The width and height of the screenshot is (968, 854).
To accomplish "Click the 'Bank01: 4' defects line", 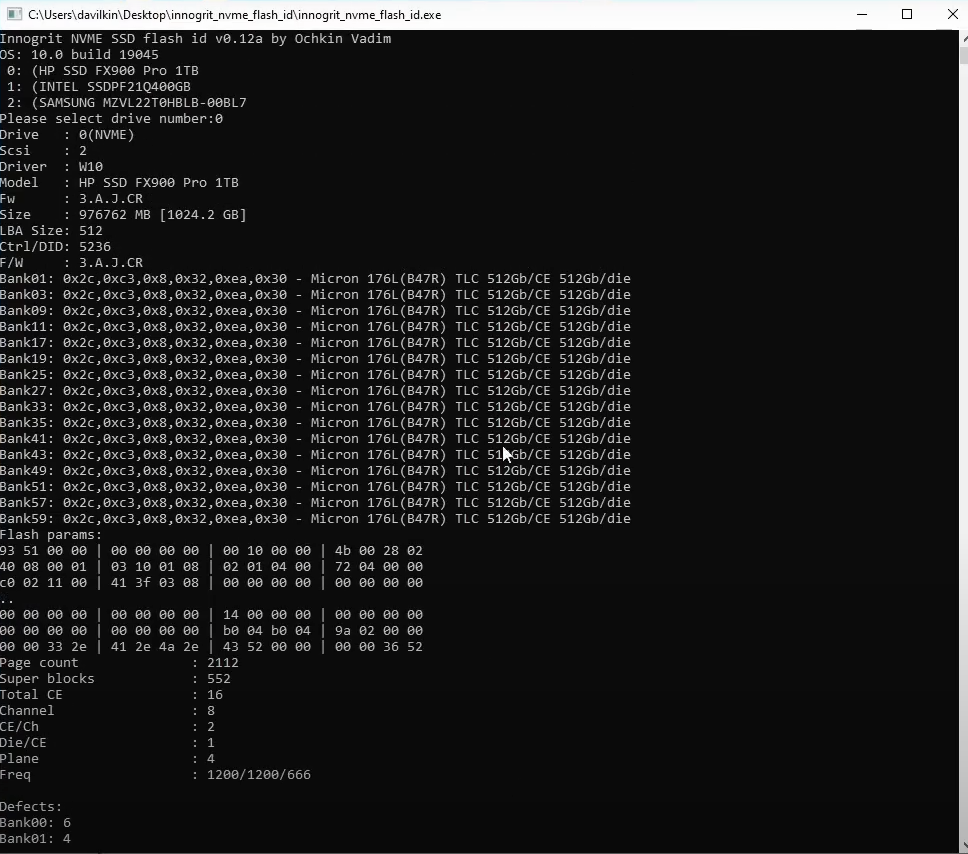I will (35, 840).
